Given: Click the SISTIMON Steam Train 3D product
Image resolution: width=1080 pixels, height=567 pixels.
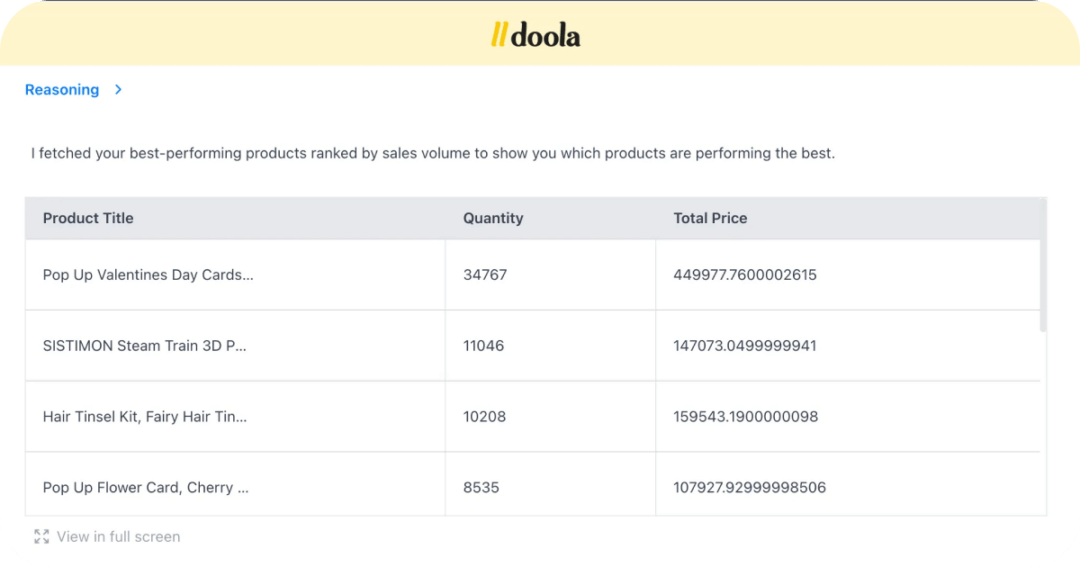Looking at the screenshot, I should point(144,346).
